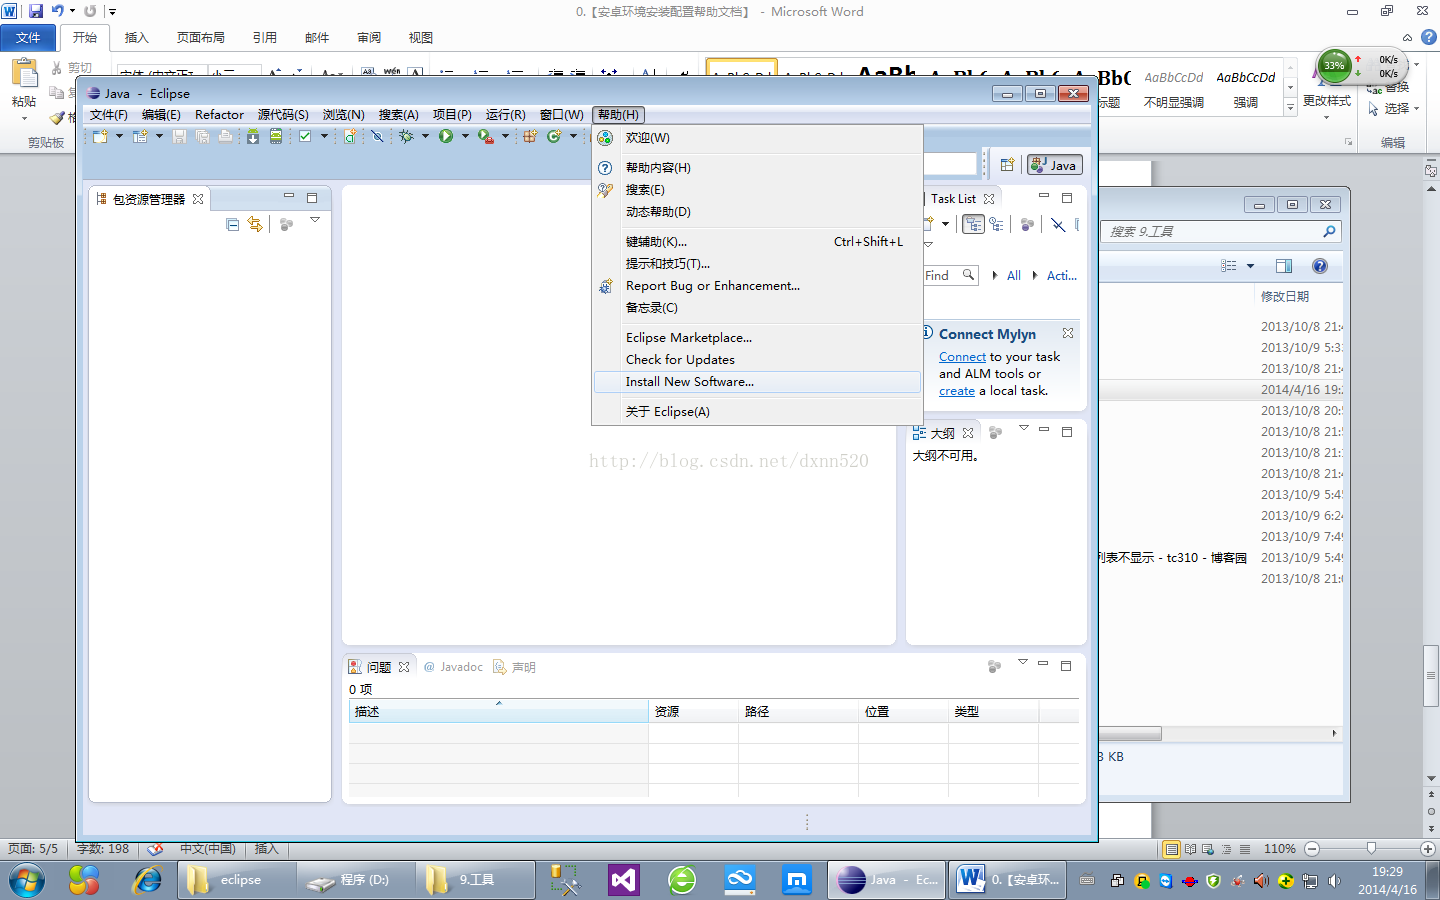The height and width of the screenshot is (900, 1440).
Task: Click the Open Perspective icon beside Java
Action: [x=1007, y=165]
